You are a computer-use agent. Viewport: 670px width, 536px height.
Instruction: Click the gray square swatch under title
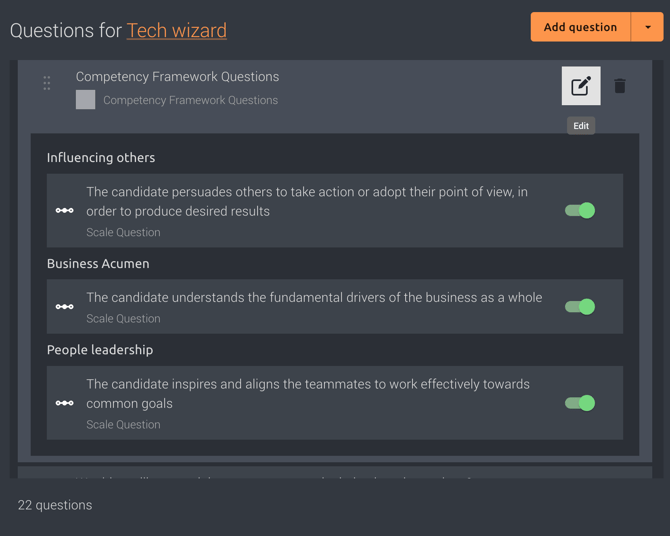click(85, 100)
